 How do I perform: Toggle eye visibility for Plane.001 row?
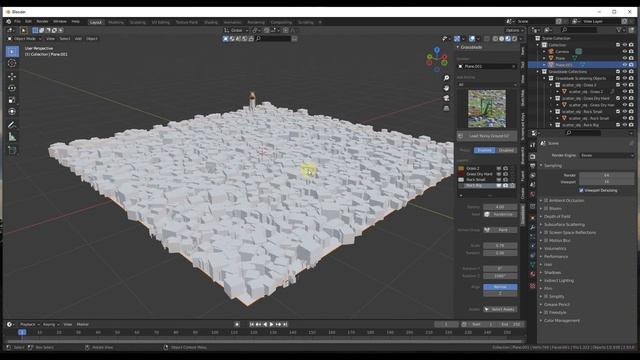[624, 65]
